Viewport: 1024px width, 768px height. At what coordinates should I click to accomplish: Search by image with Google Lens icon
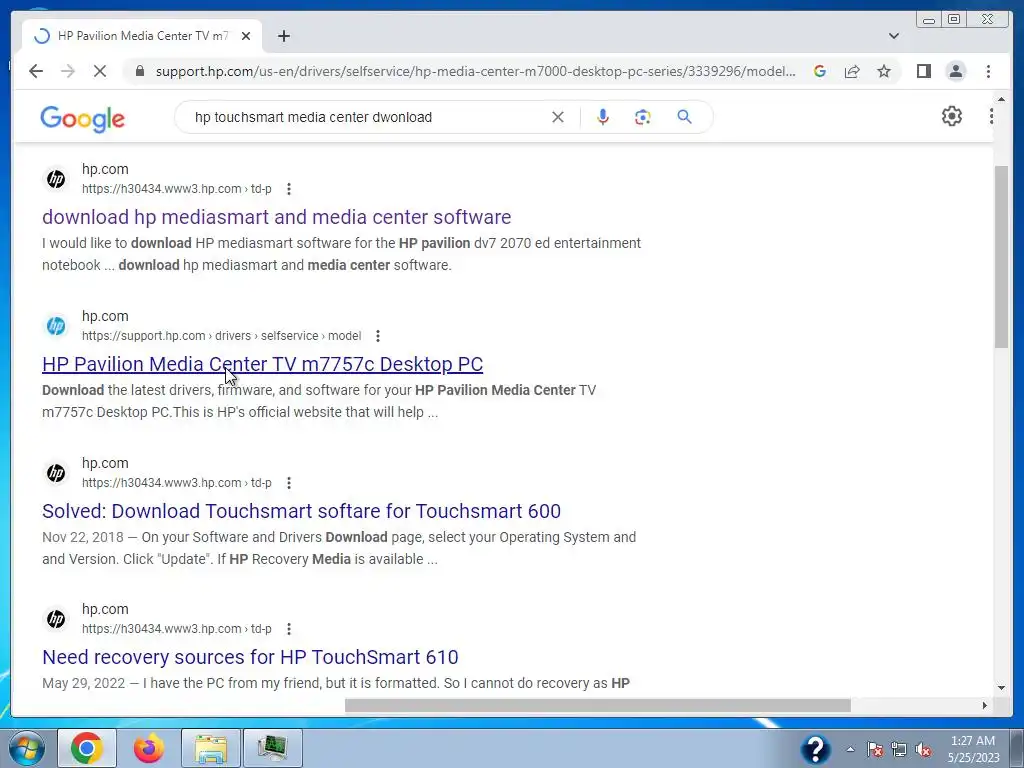point(643,118)
